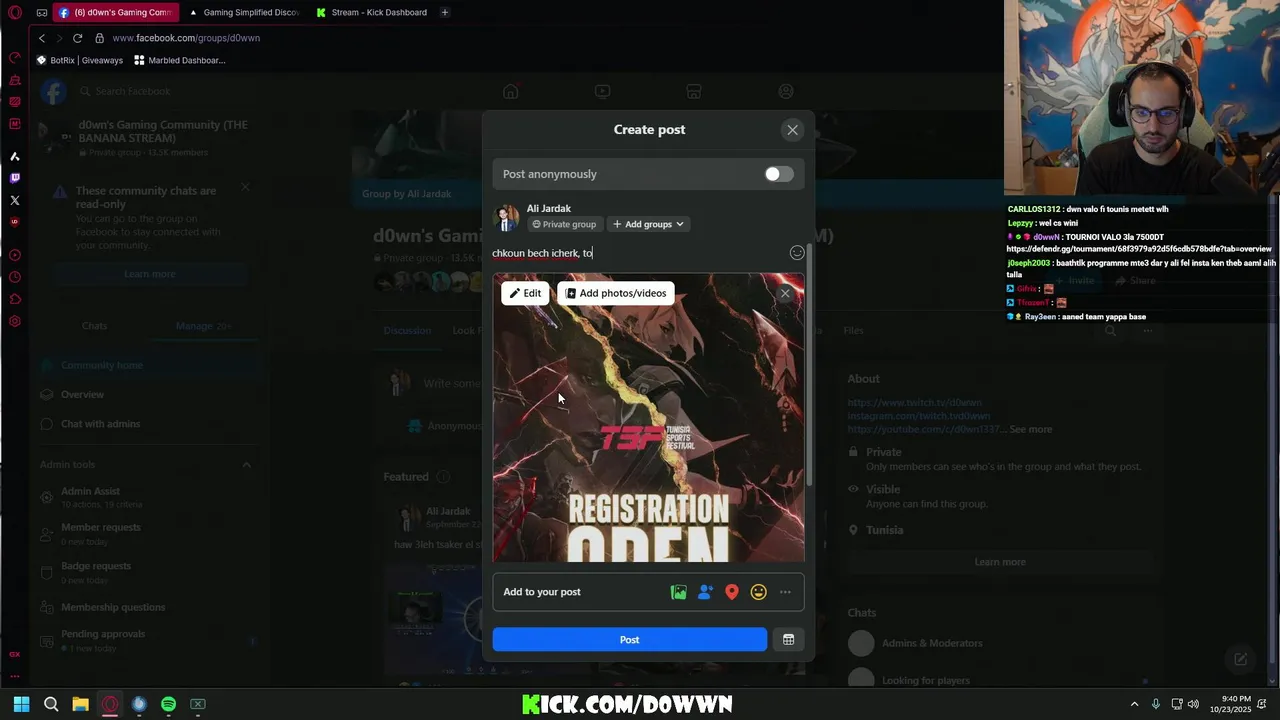Open the Add groups dropdown

pyautogui.click(x=648, y=224)
